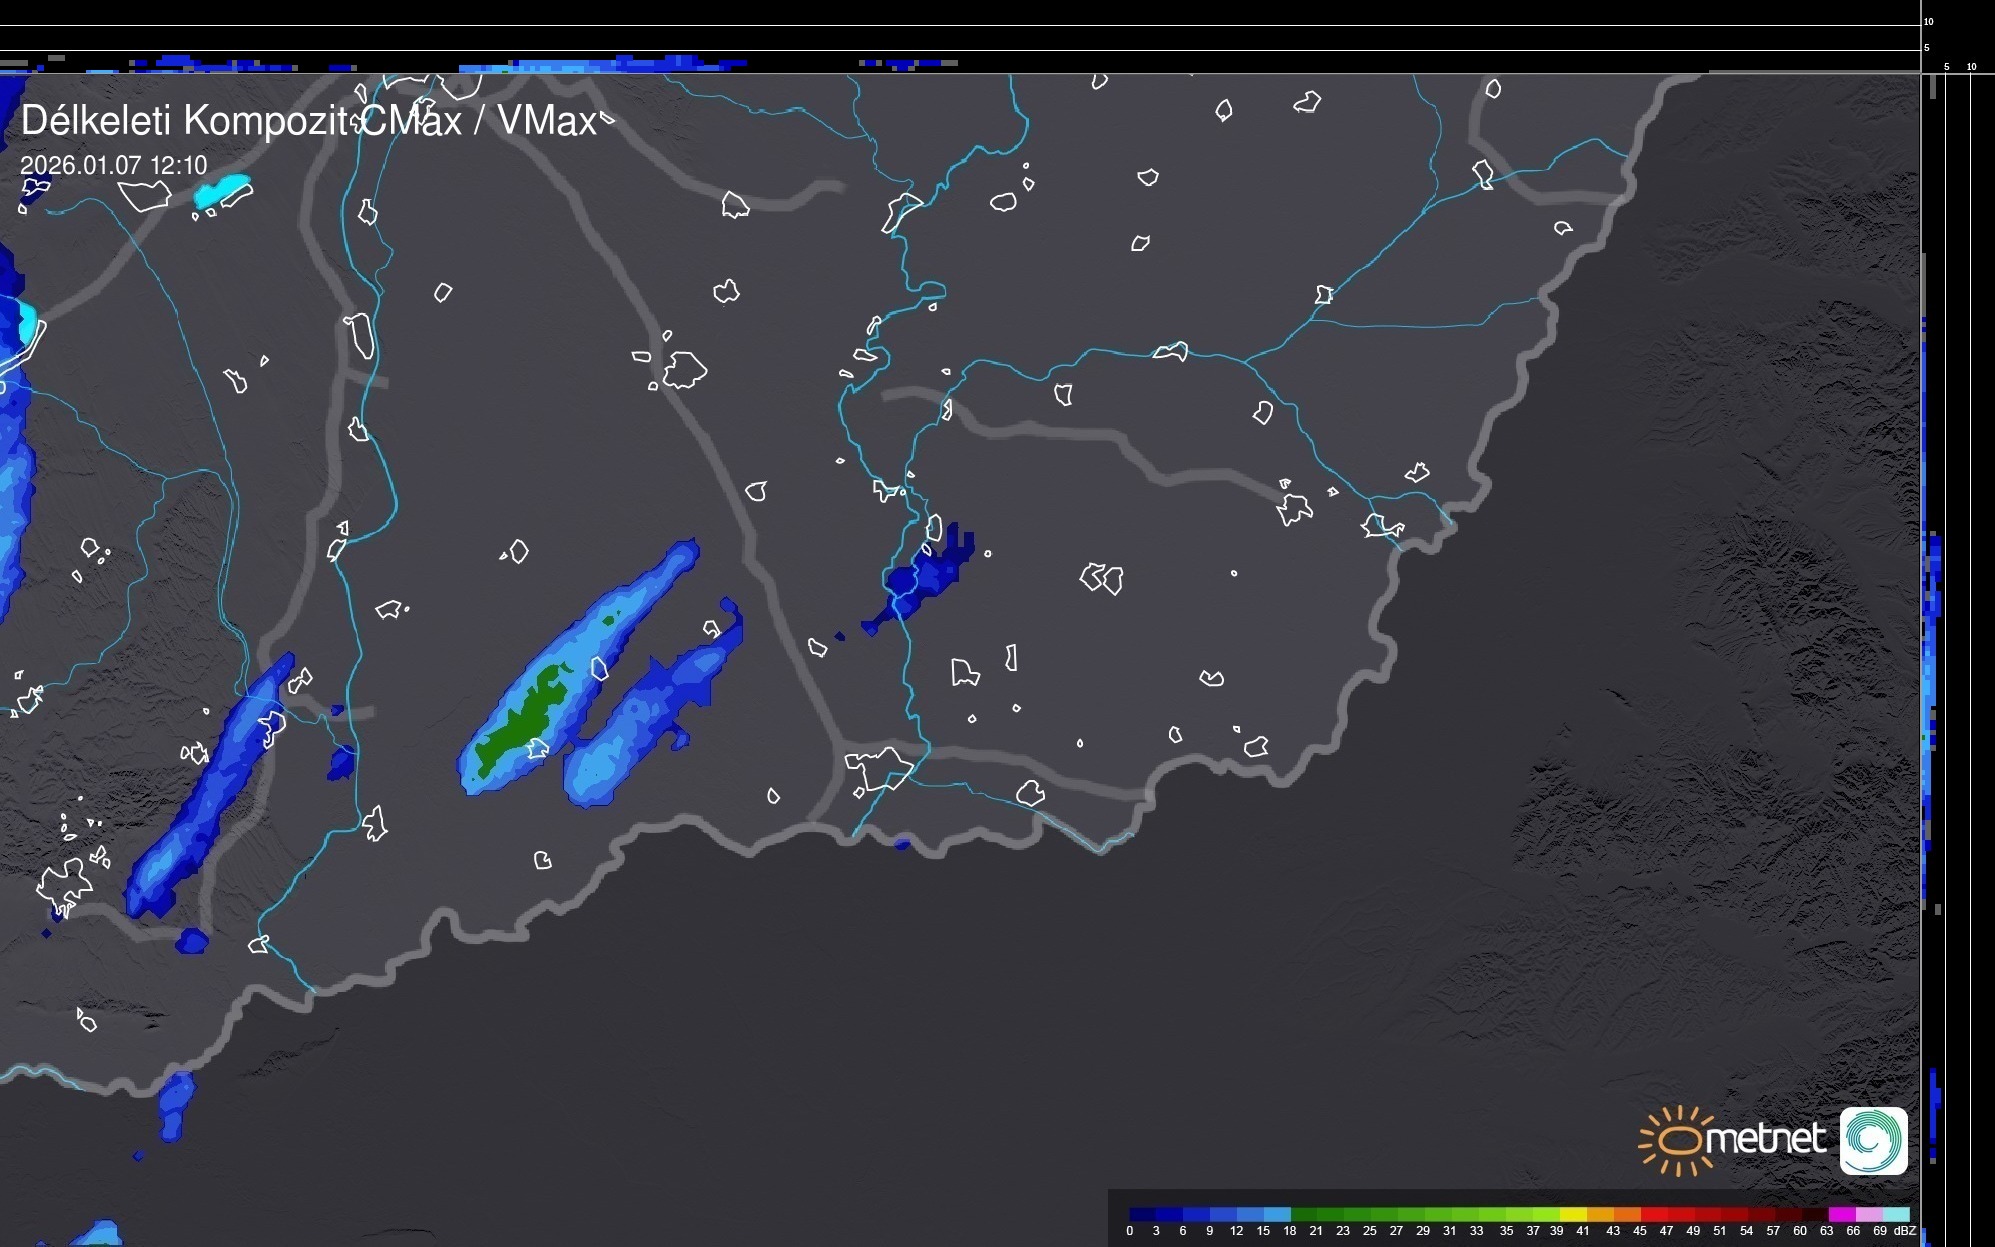
Task: Click the dBZ unit label on legend
Action: click(1905, 1231)
